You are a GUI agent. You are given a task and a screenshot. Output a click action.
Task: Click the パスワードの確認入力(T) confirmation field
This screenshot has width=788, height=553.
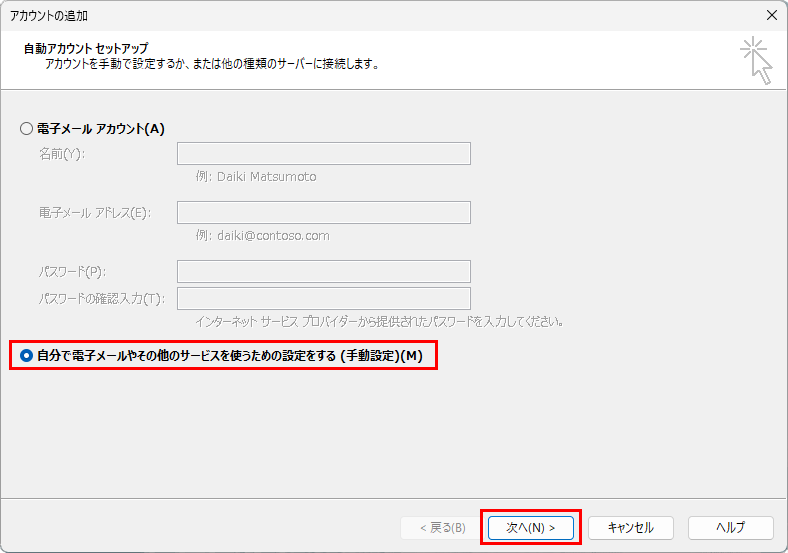click(323, 298)
